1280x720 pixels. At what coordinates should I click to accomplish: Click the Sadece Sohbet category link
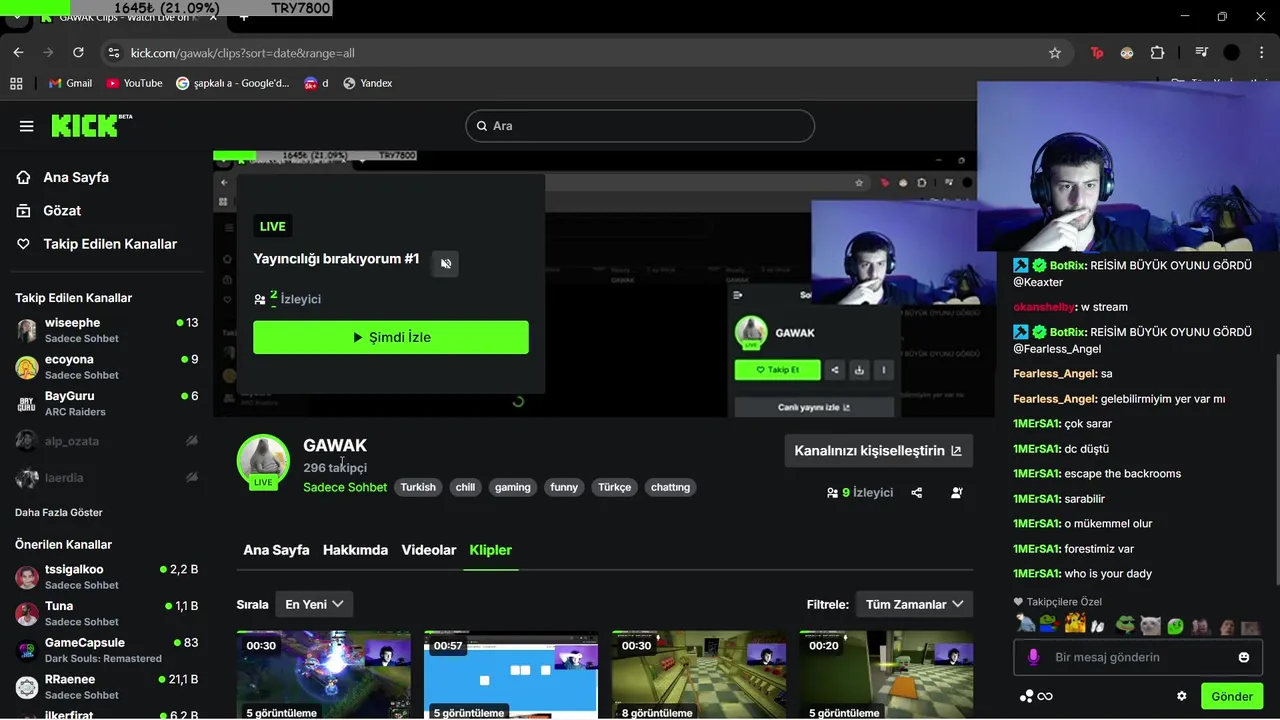(345, 487)
